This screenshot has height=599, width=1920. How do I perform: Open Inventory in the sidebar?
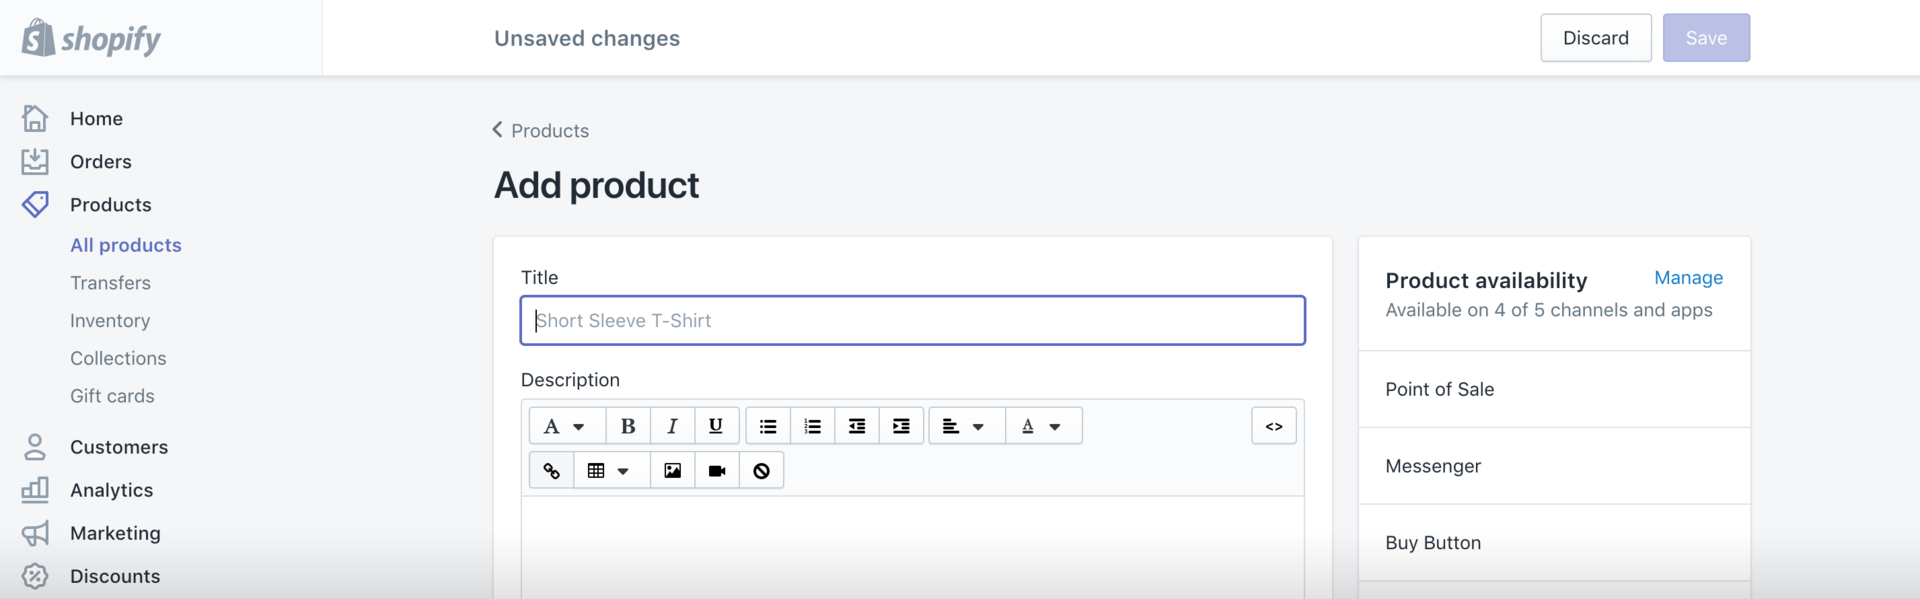[110, 321]
